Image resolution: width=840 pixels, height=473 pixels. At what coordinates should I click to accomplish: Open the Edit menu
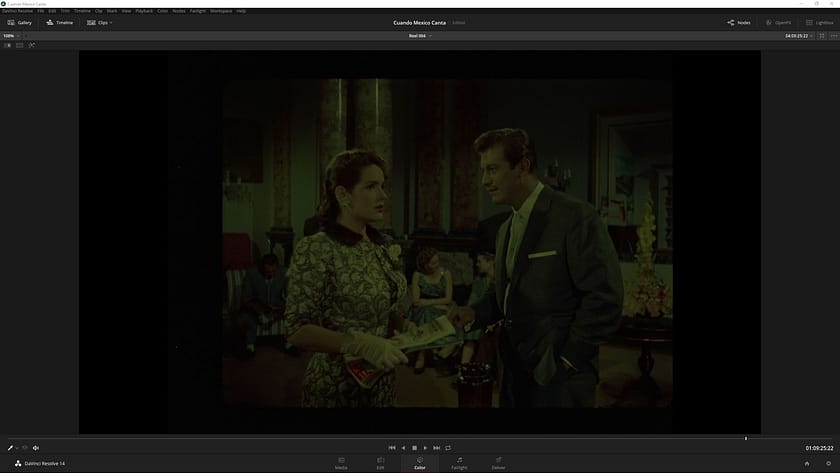click(x=52, y=11)
